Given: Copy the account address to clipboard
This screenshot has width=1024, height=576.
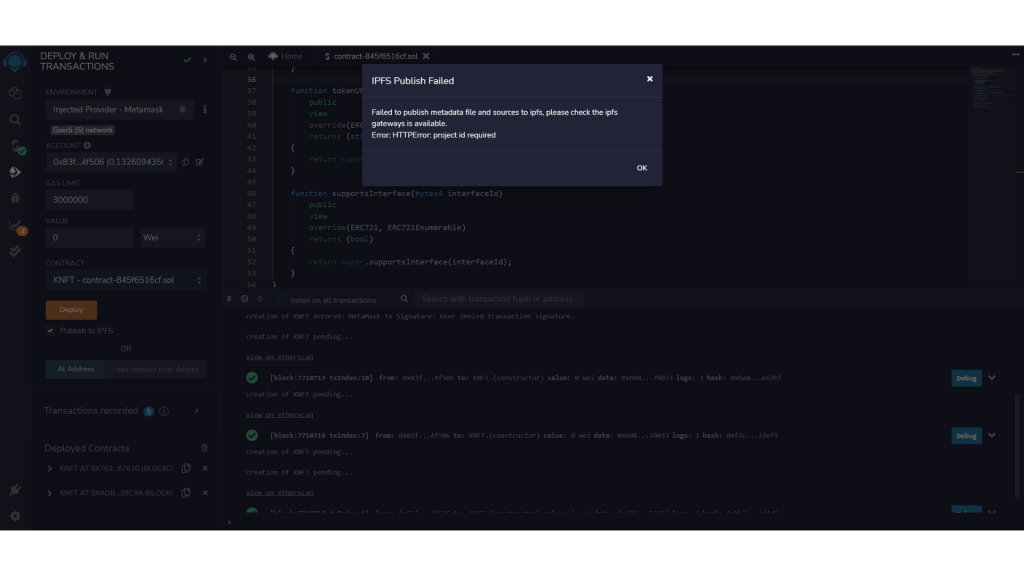Looking at the screenshot, I should pos(186,162).
